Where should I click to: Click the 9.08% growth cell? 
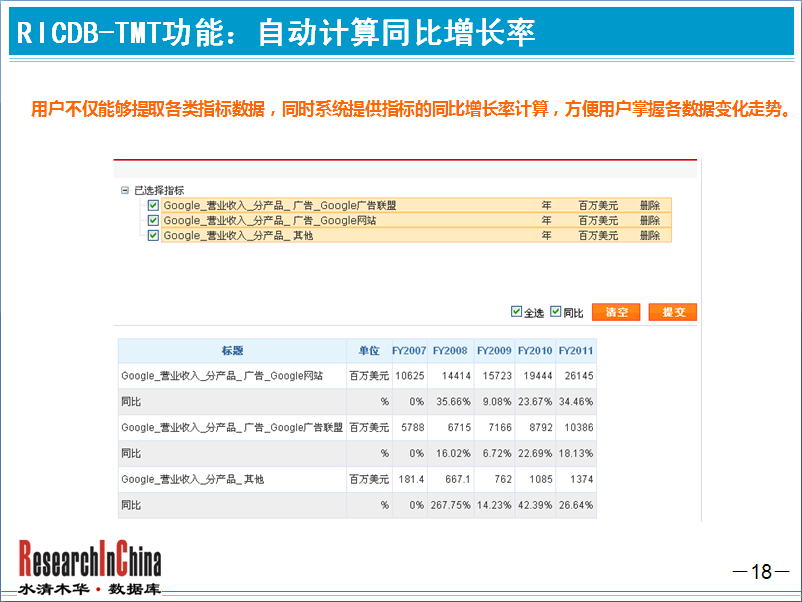point(495,402)
